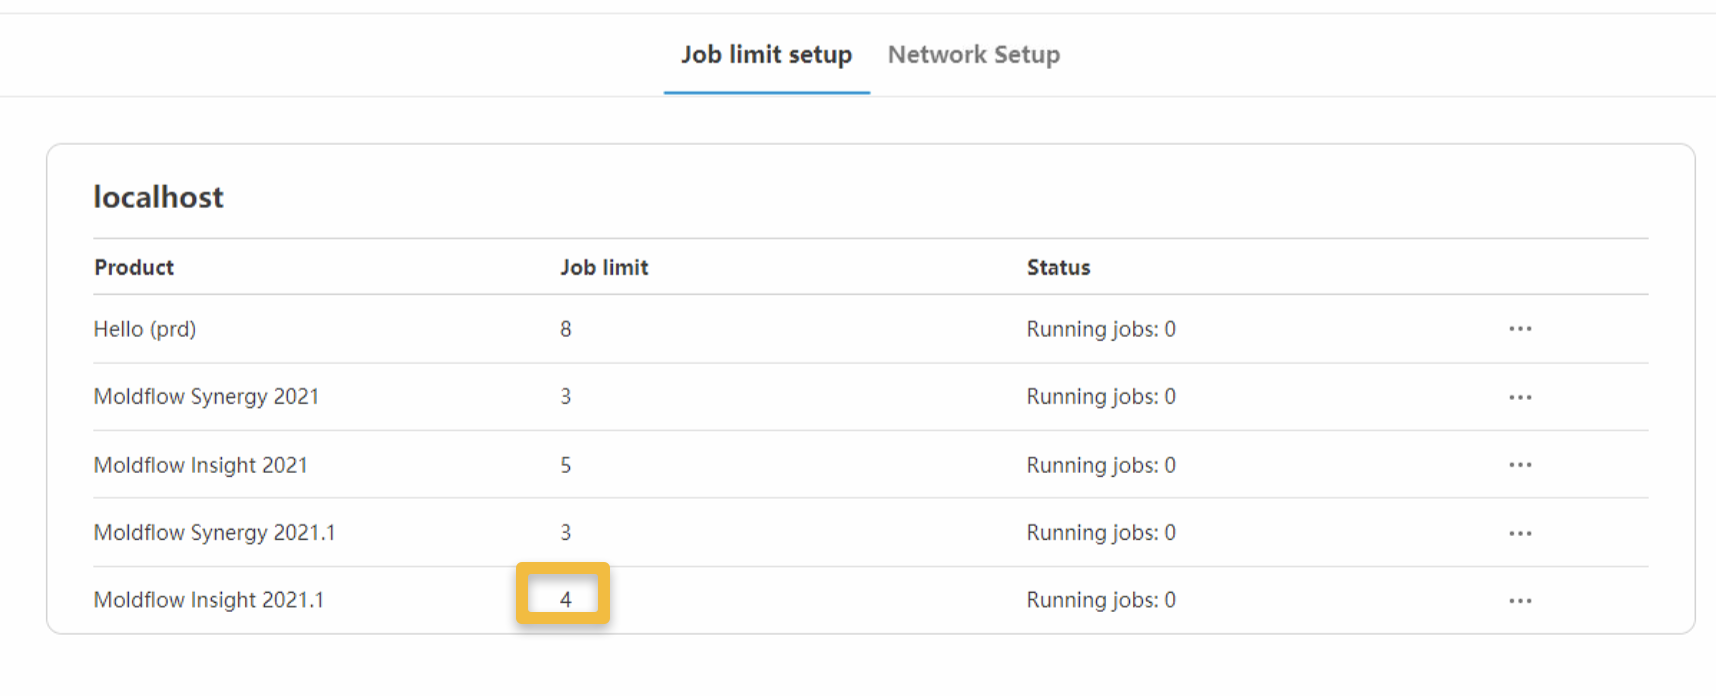Click the Product column header
The width and height of the screenshot is (1716, 696).
[x=134, y=267]
